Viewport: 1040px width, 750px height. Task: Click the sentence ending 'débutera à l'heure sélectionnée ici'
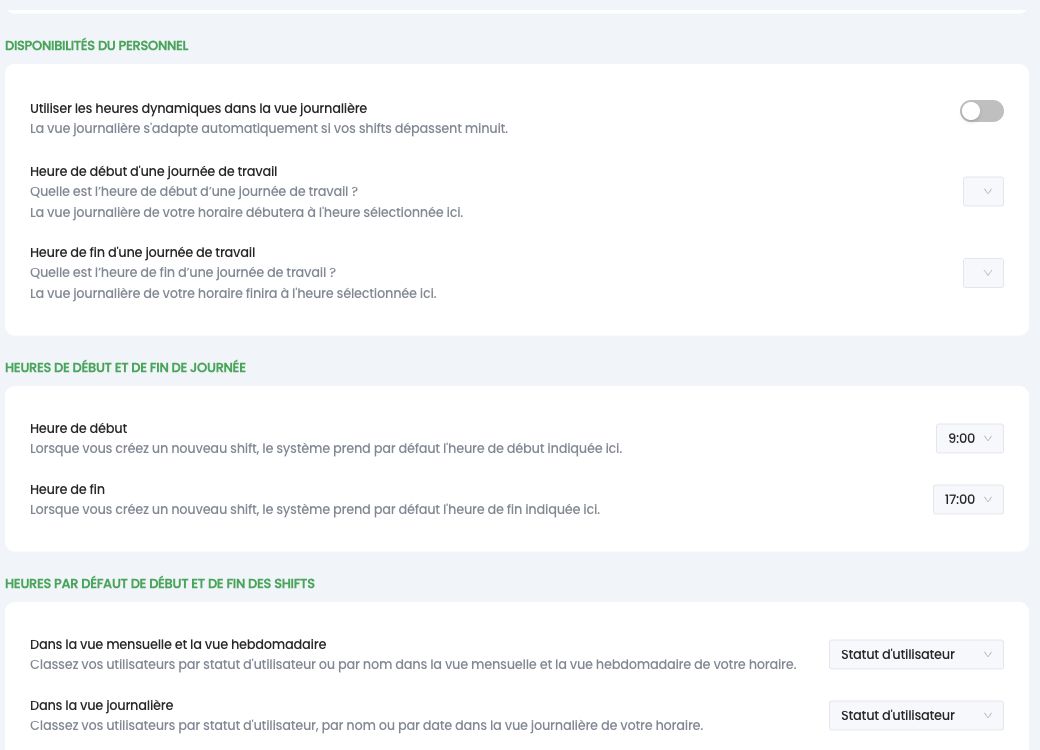246,212
